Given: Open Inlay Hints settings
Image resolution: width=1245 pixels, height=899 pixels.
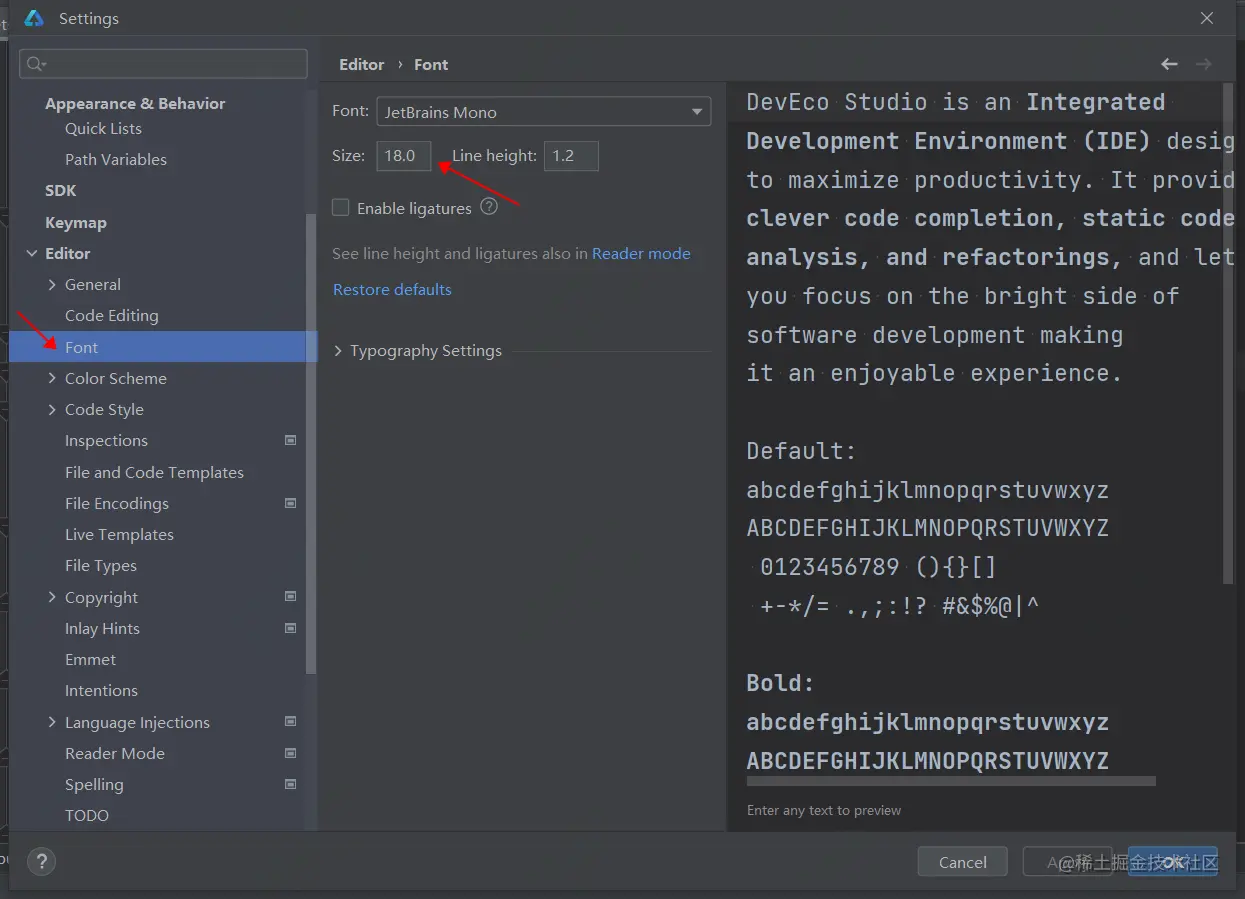Looking at the screenshot, I should [x=102, y=628].
